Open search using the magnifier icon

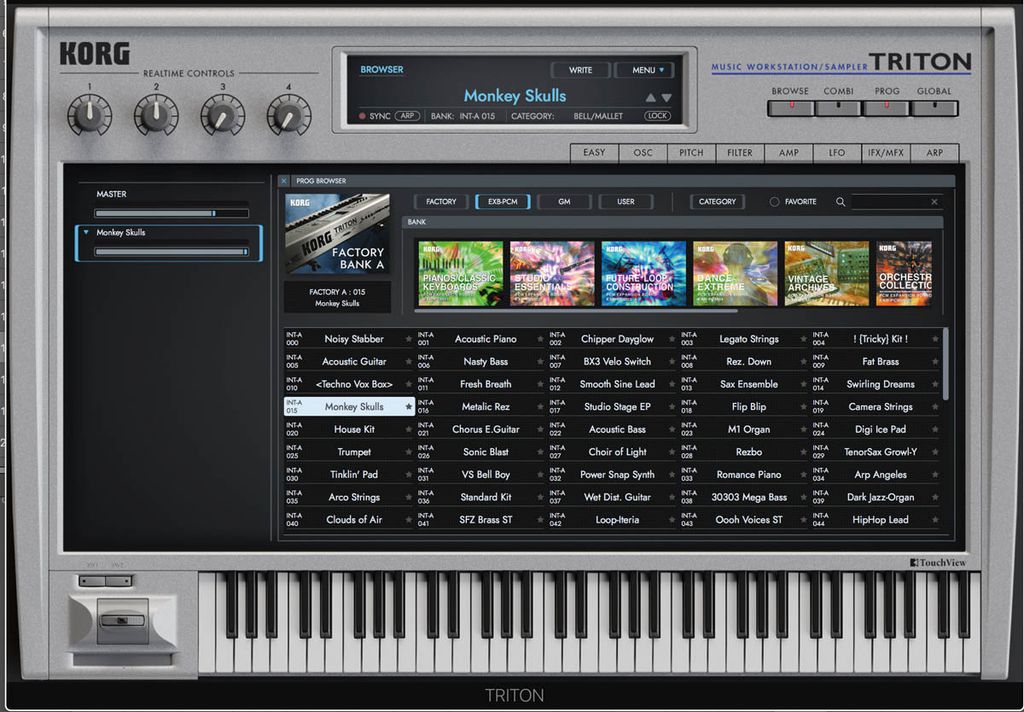coord(840,201)
